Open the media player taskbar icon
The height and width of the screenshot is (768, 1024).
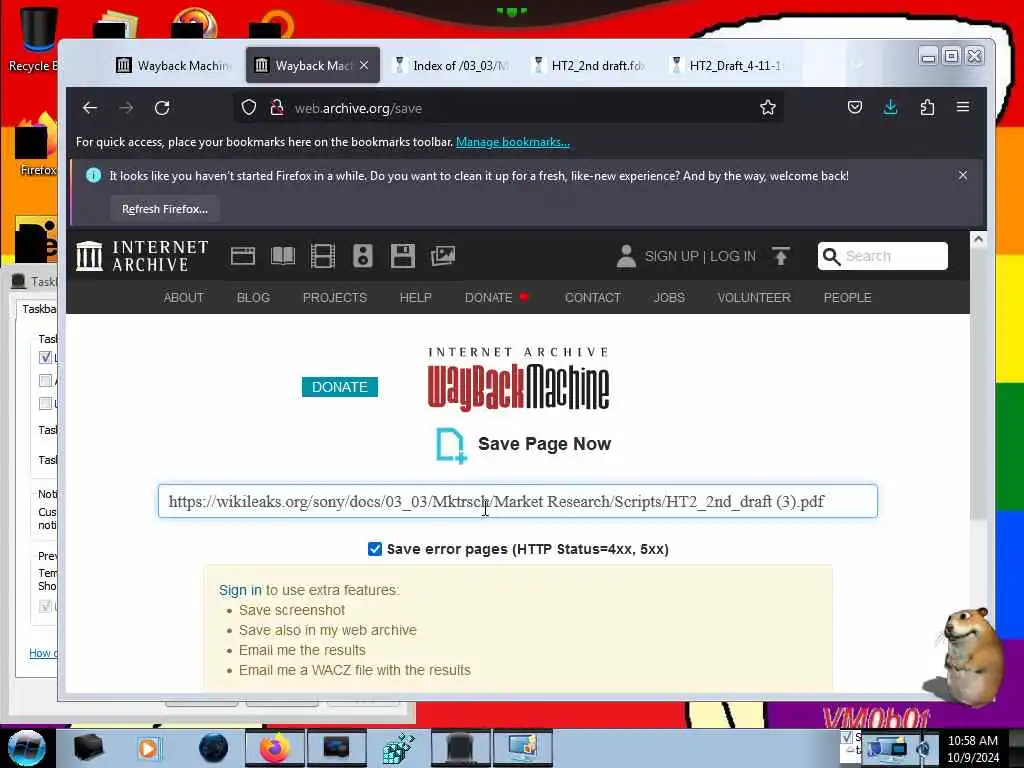(148, 748)
